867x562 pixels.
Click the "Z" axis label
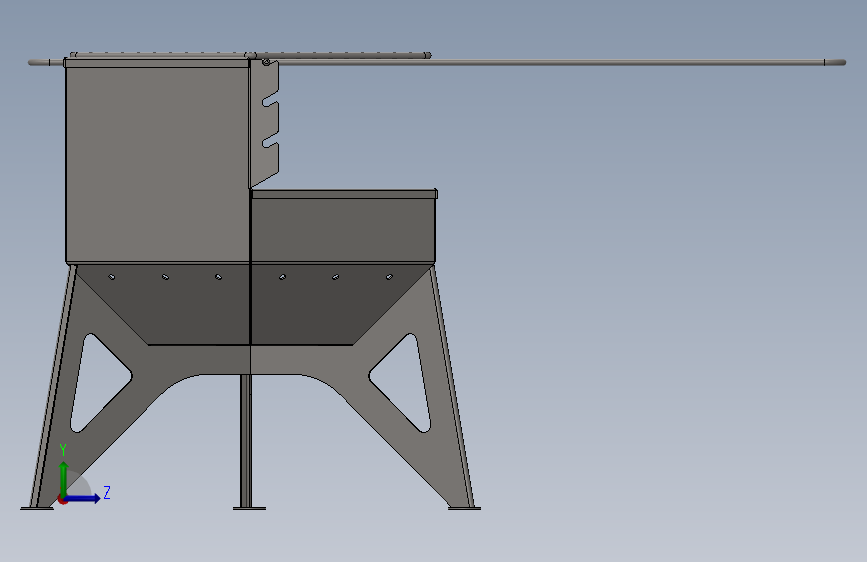[x=107, y=492]
